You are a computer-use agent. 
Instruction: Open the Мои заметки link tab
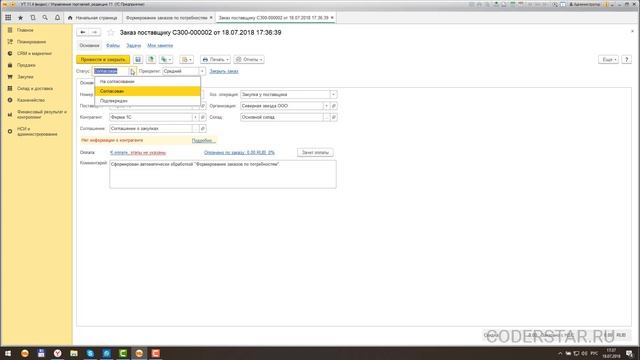160,46
